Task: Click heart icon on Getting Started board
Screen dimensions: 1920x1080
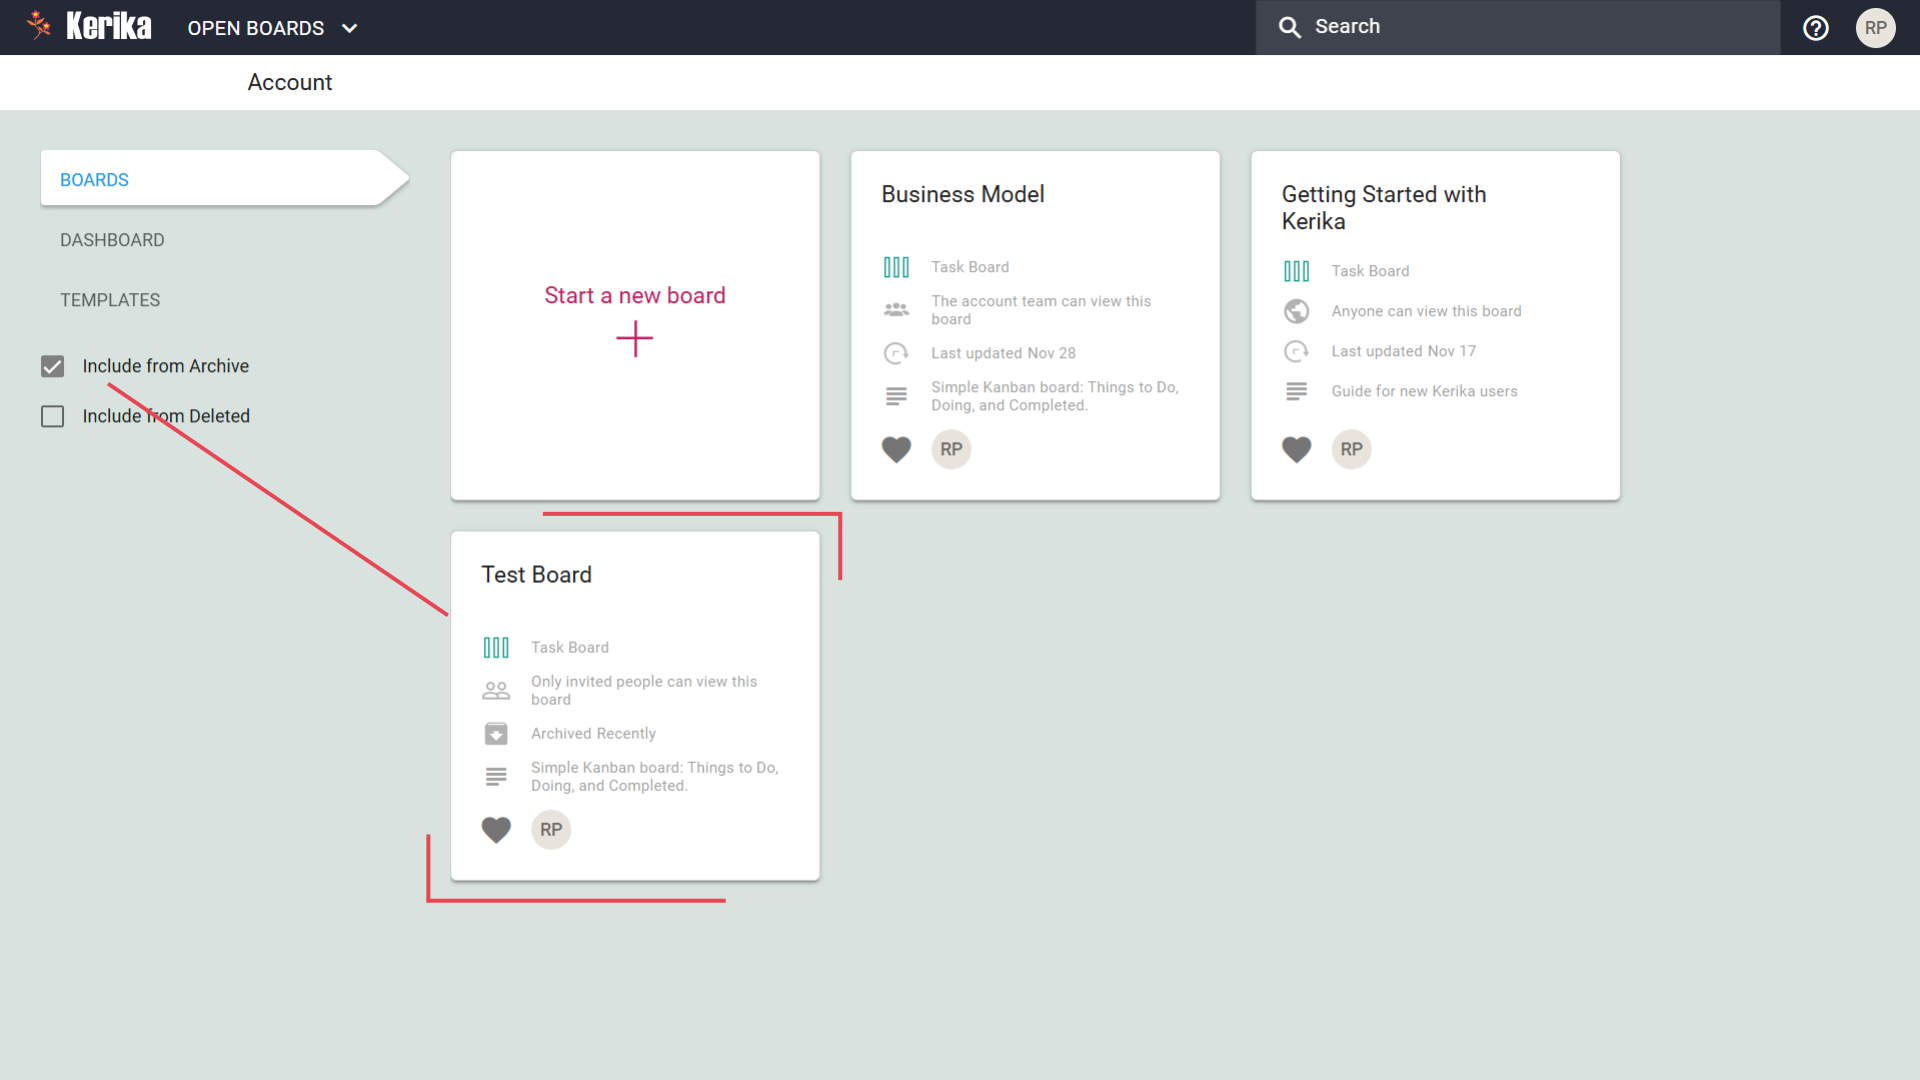Action: click(x=1296, y=450)
